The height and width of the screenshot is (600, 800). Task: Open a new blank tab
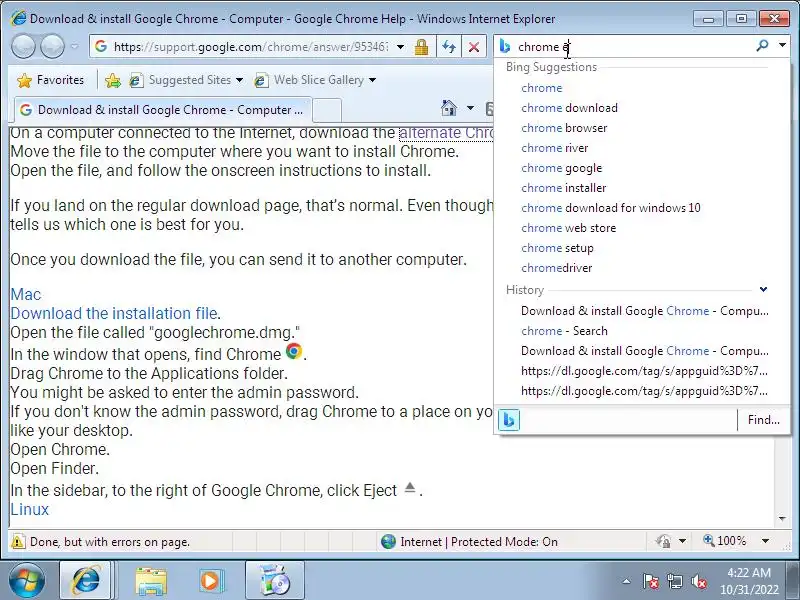[327, 110]
